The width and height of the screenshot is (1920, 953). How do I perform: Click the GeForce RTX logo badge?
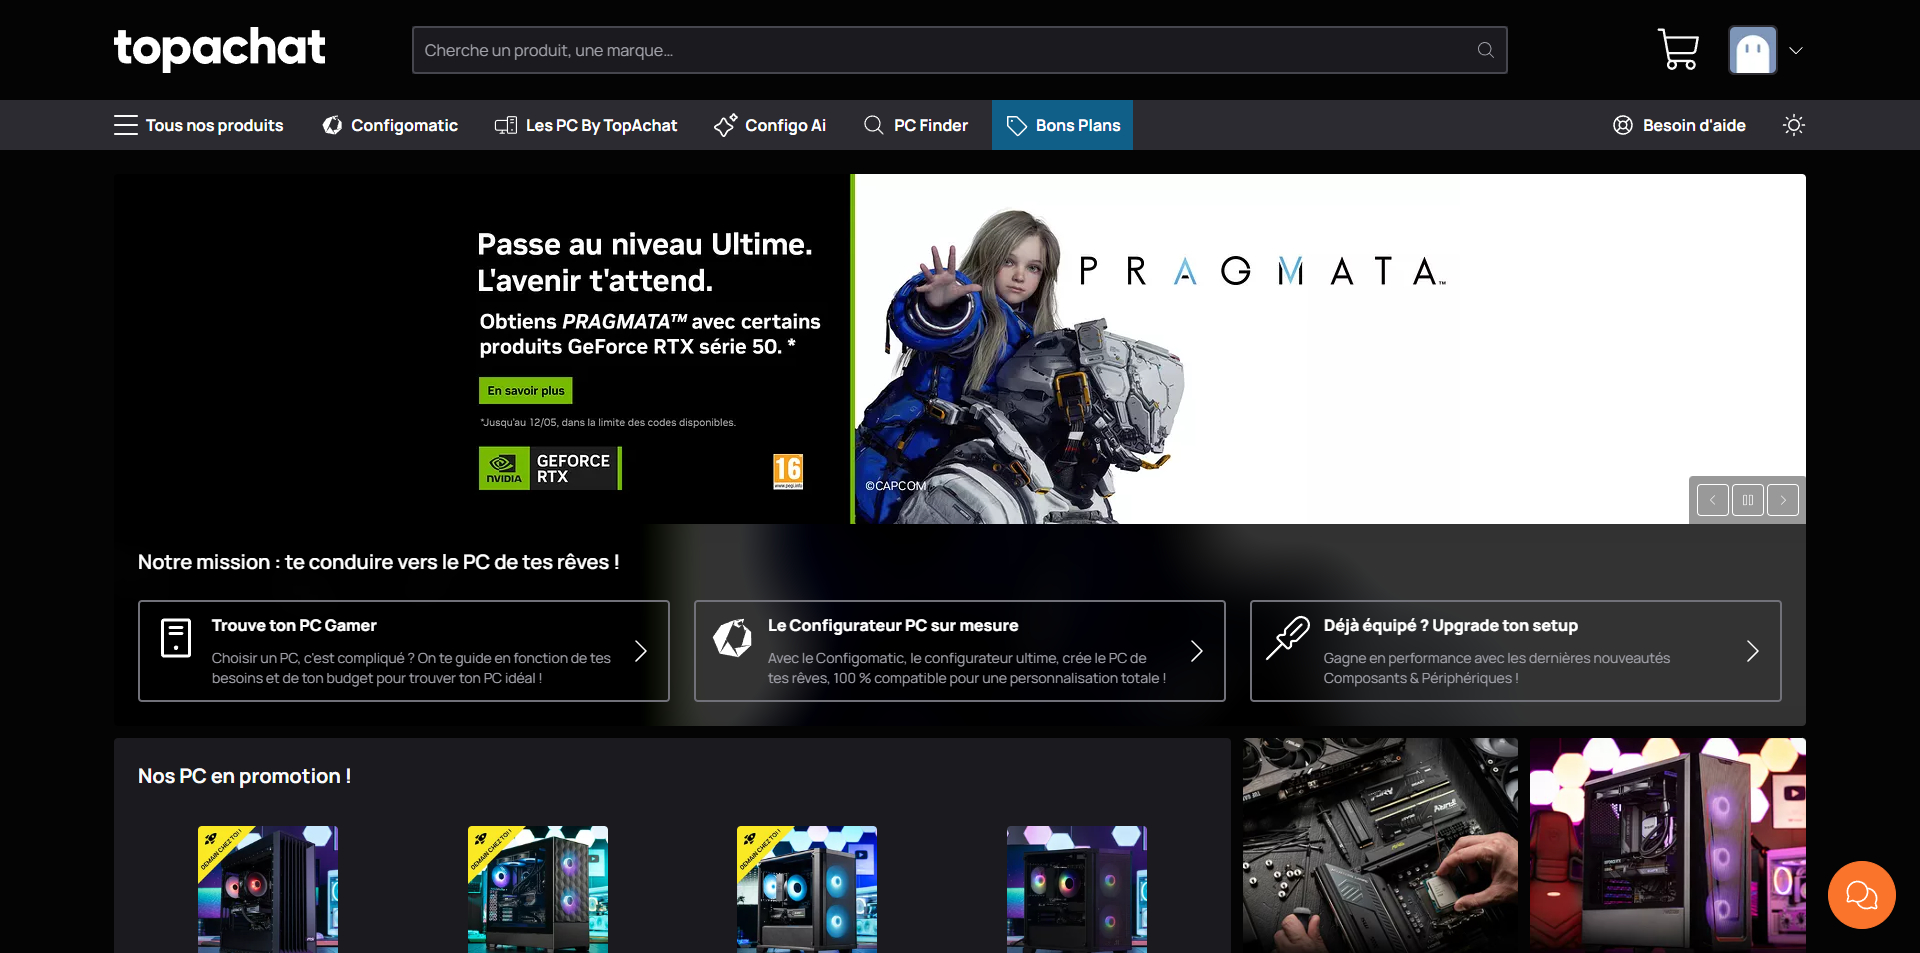click(x=550, y=468)
